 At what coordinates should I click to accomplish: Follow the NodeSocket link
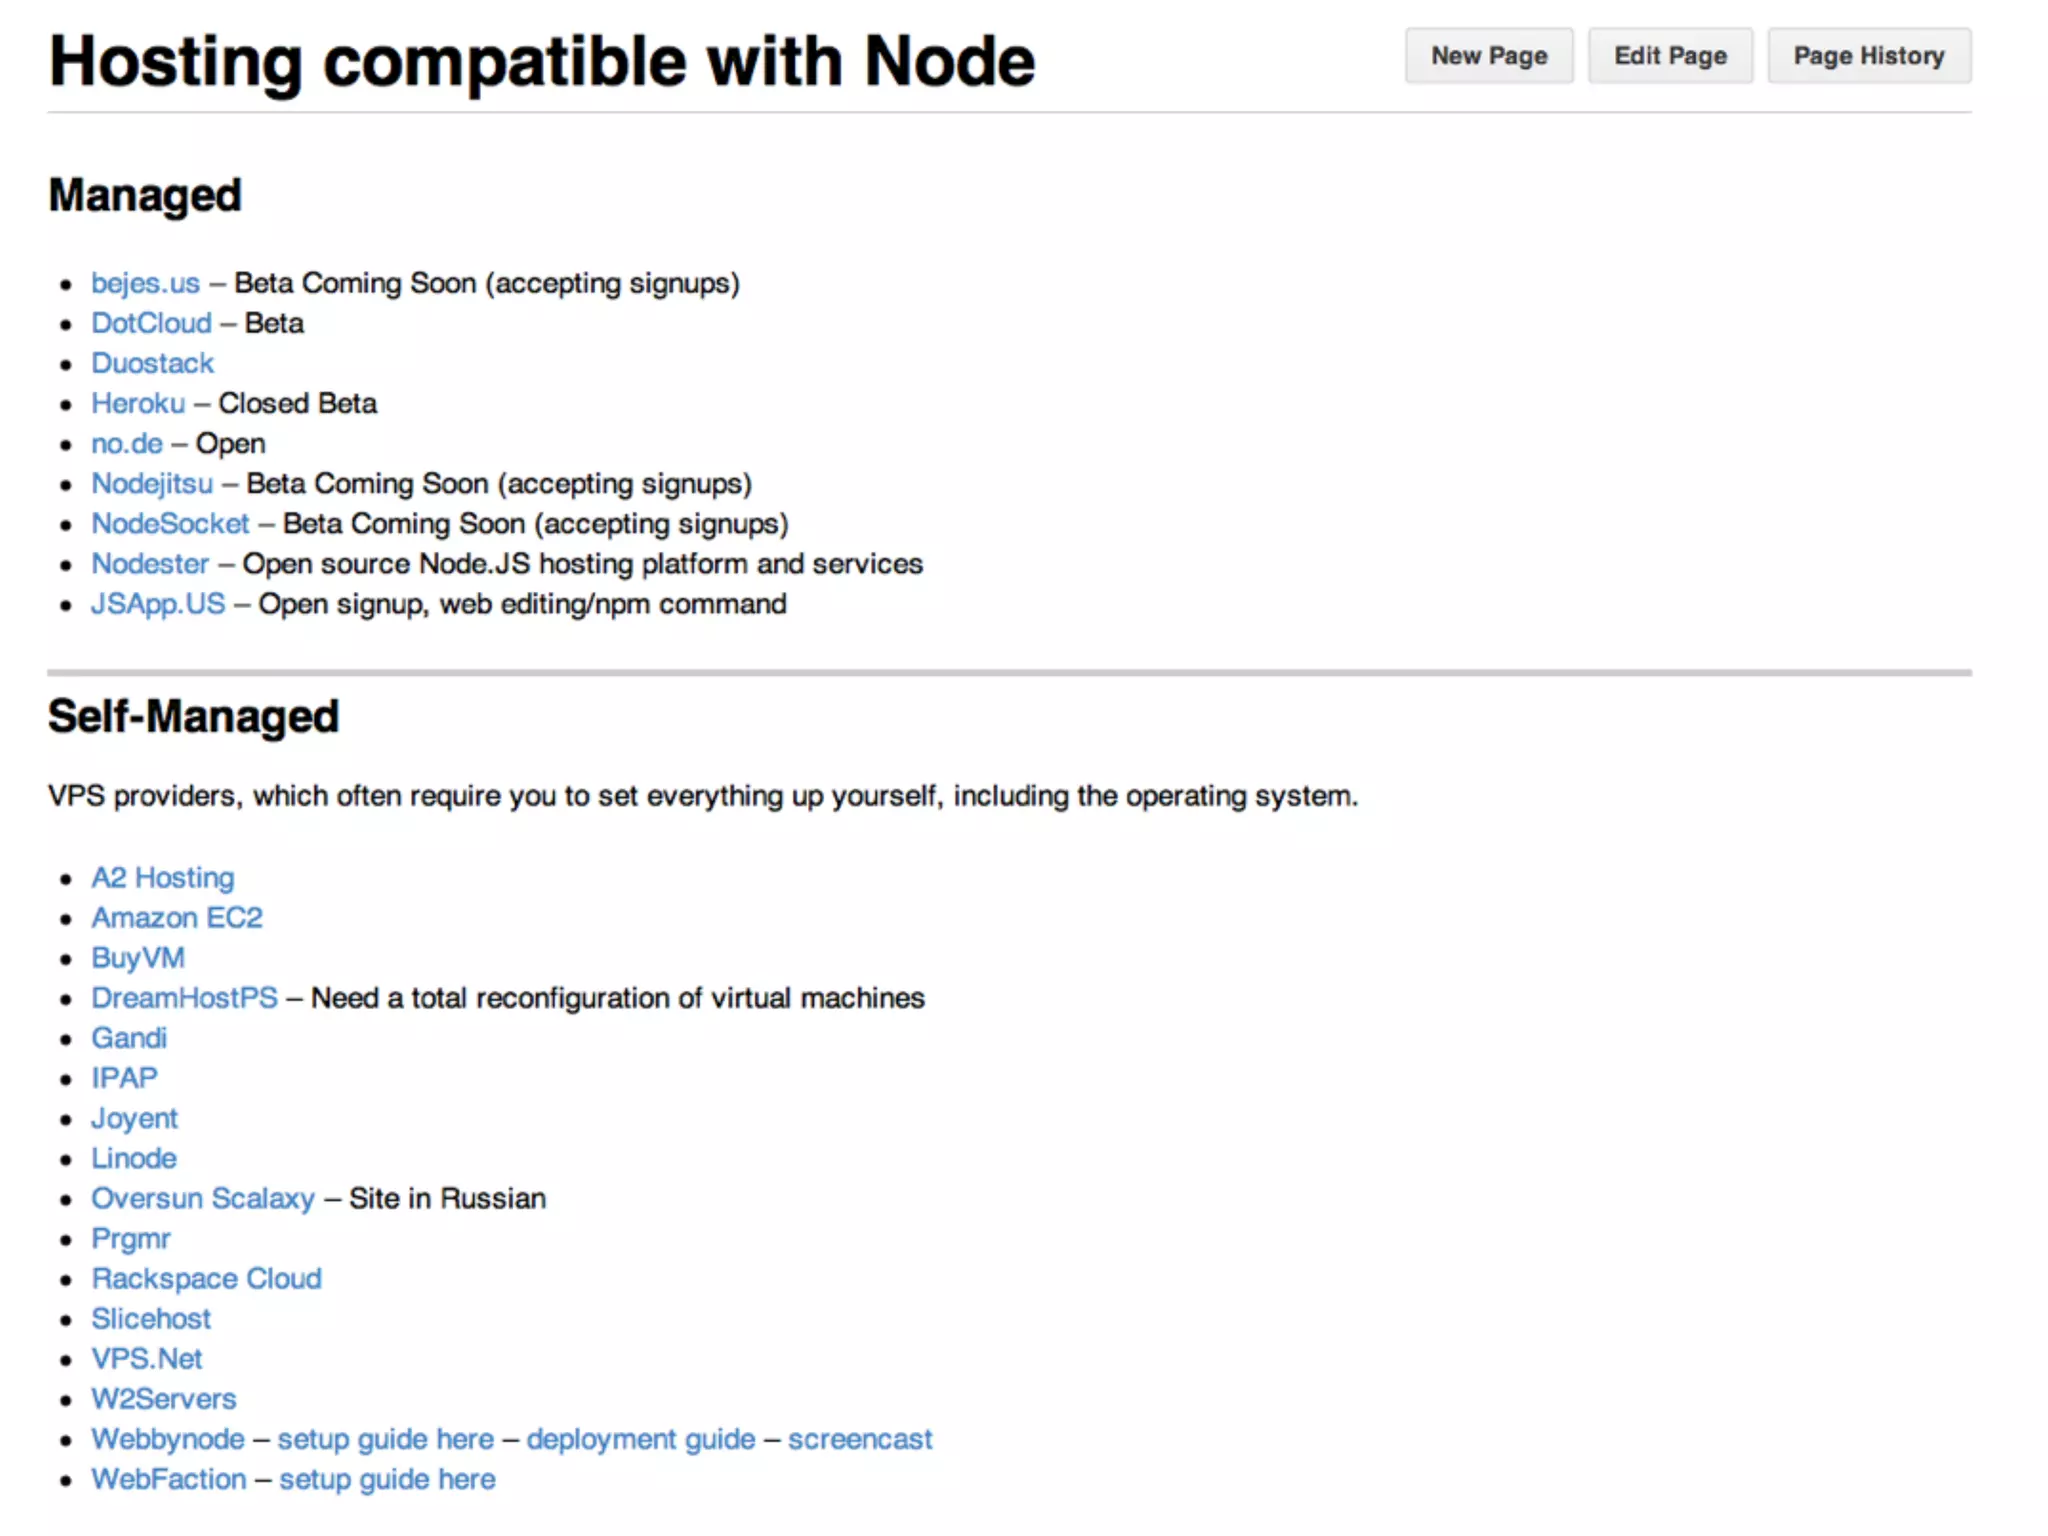170,523
